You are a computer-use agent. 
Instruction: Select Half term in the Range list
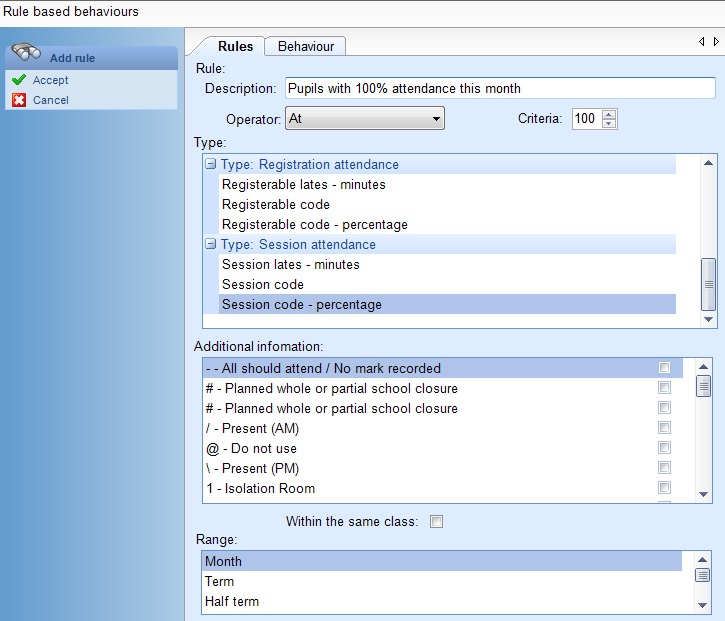[x=442, y=601]
